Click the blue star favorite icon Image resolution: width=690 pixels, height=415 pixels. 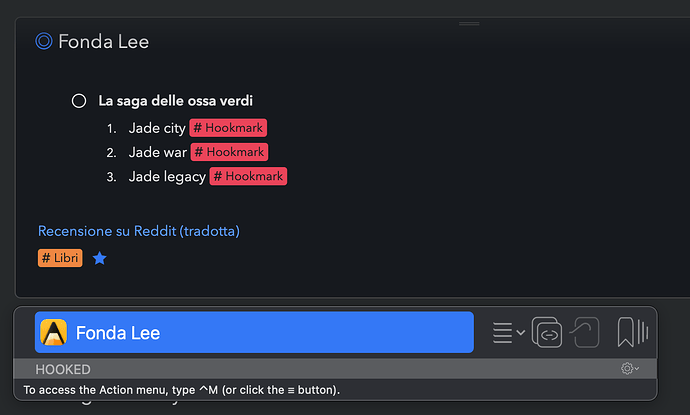[100, 258]
